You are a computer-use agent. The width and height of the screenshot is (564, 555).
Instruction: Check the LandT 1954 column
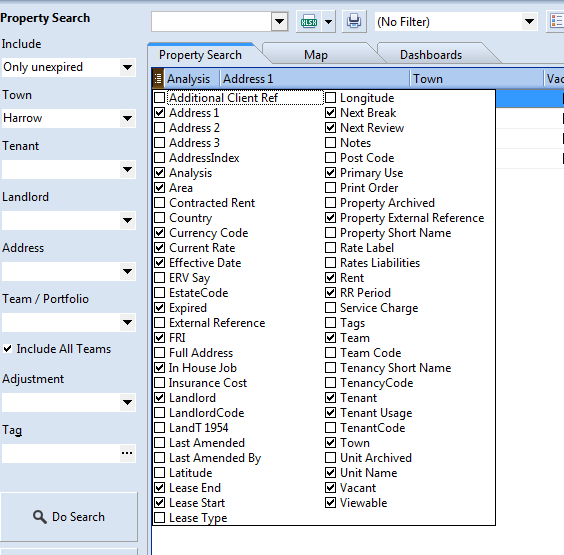tap(160, 428)
